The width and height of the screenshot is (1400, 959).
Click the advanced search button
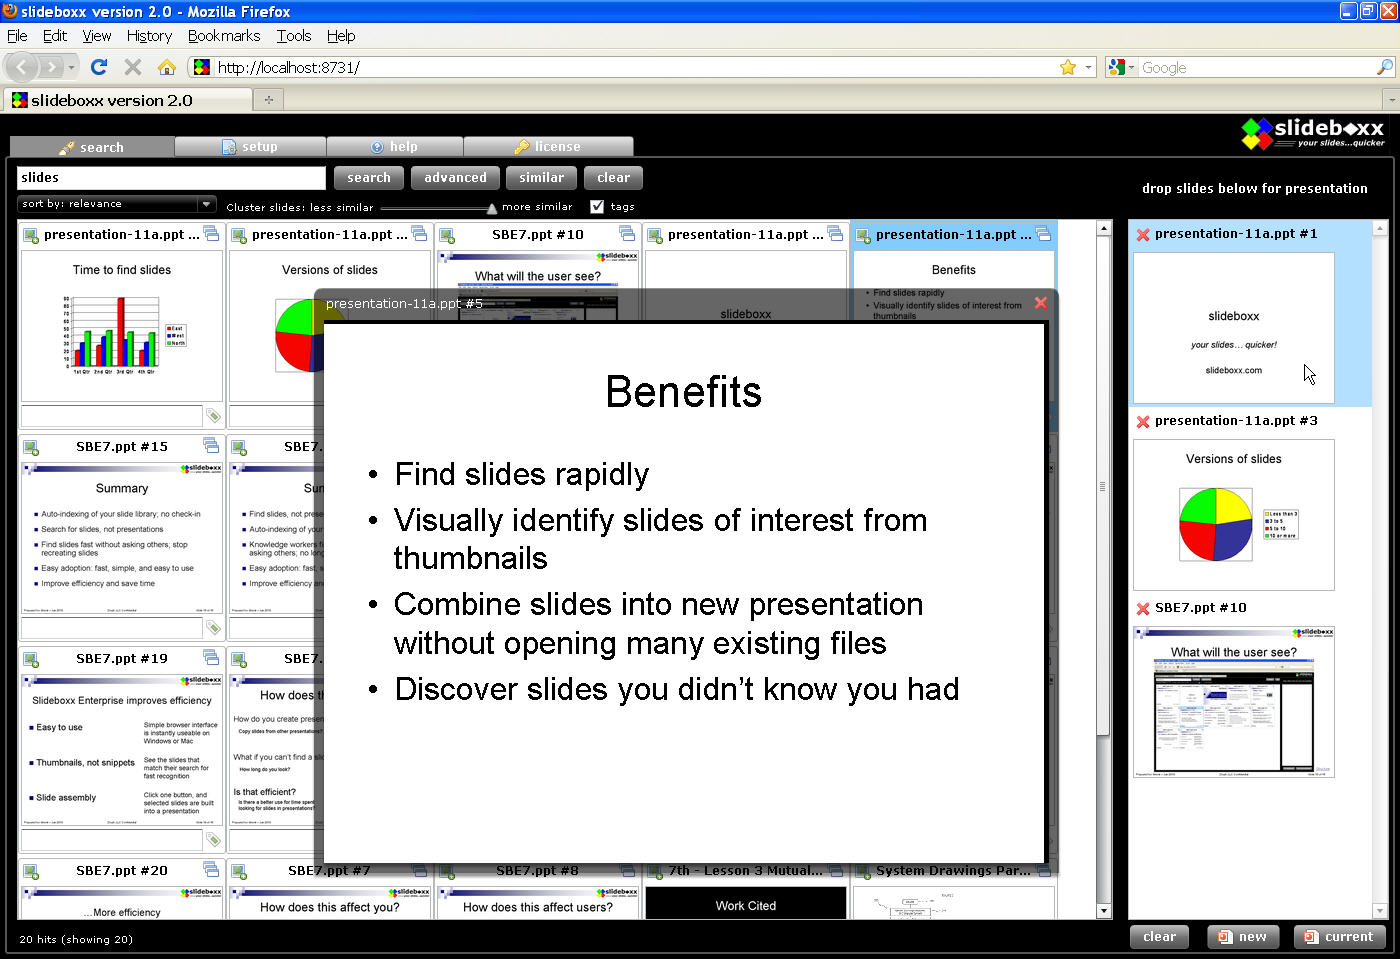(455, 178)
